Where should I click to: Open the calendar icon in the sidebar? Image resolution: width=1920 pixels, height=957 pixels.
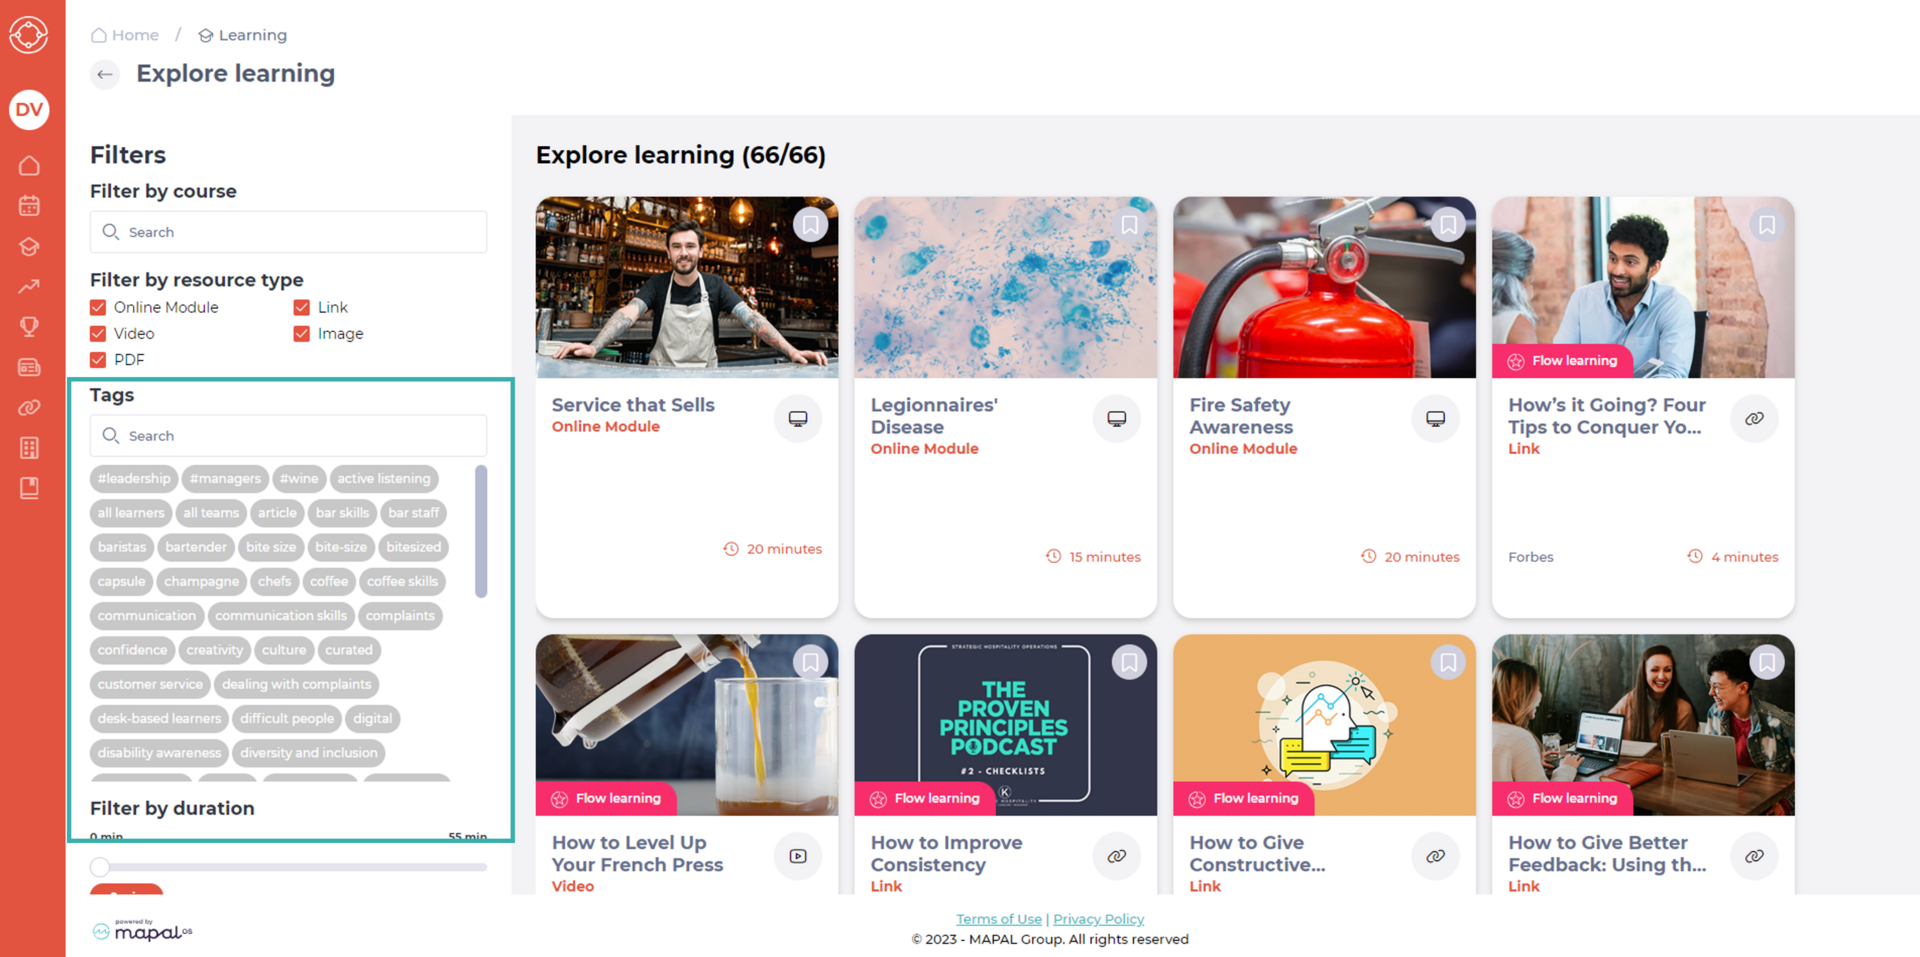click(29, 206)
